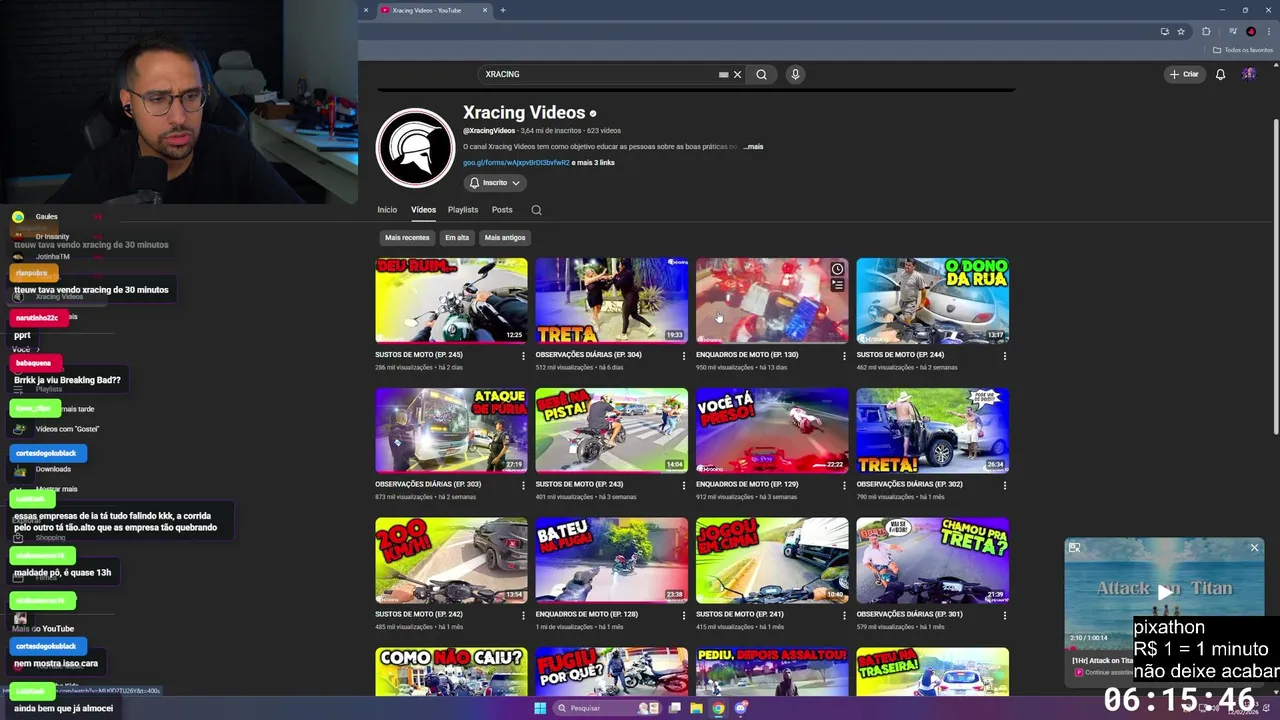1280x720 pixels.
Task: Bookmark this page with the star icon
Action: pos(1181,31)
